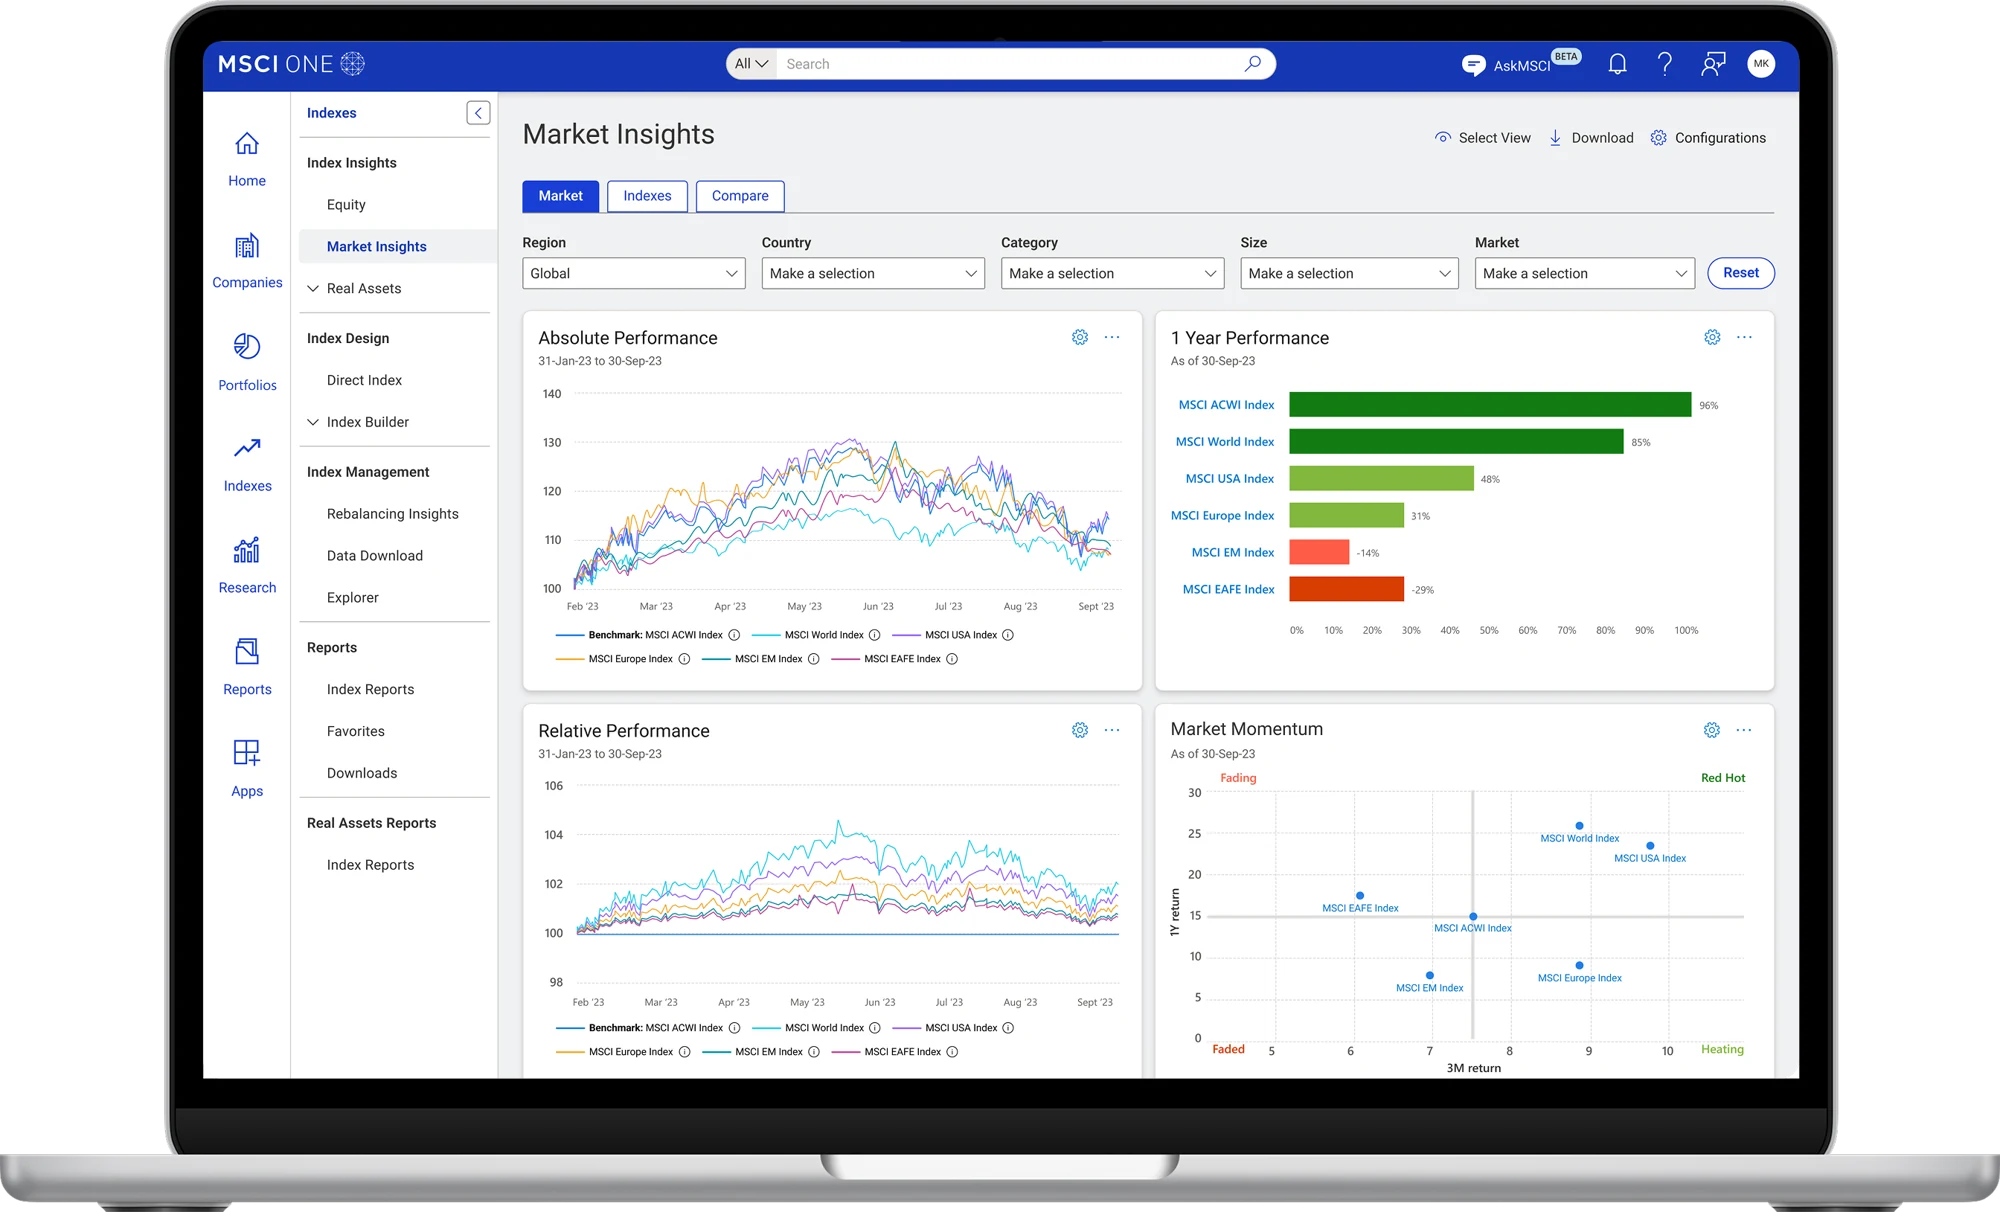Open the Country selection dropdown
The height and width of the screenshot is (1212, 2000).
[873, 273]
